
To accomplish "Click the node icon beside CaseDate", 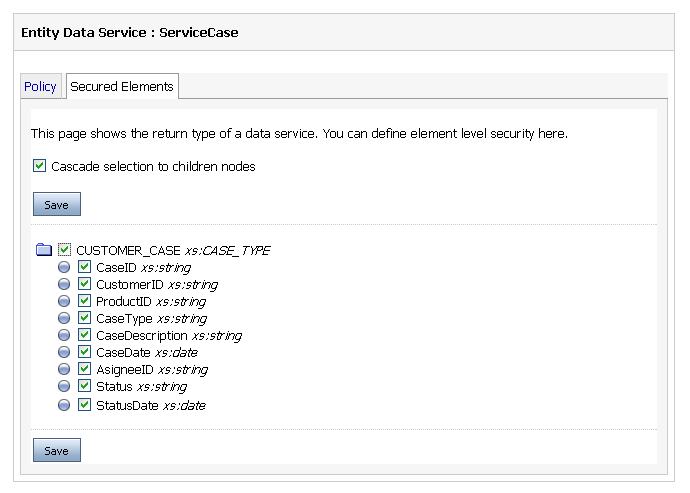I will click(65, 353).
